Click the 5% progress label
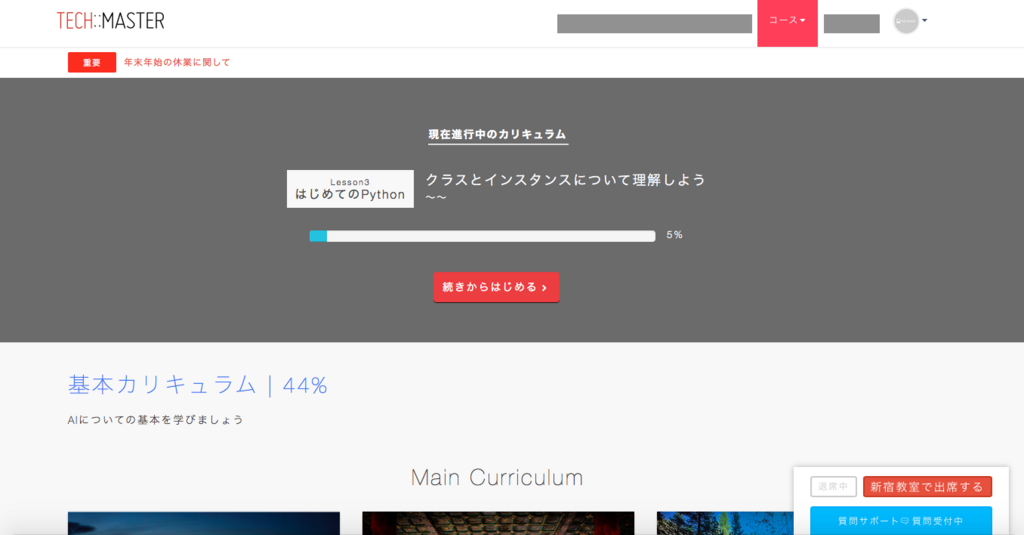Screen dimensions: 1024x535 click(x=675, y=235)
